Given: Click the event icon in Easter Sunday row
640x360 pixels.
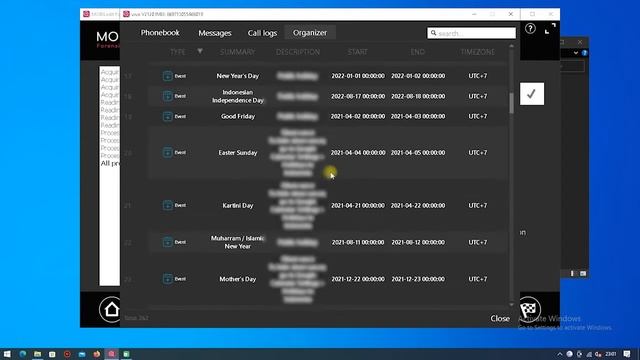Looking at the screenshot, I should click(167, 152).
